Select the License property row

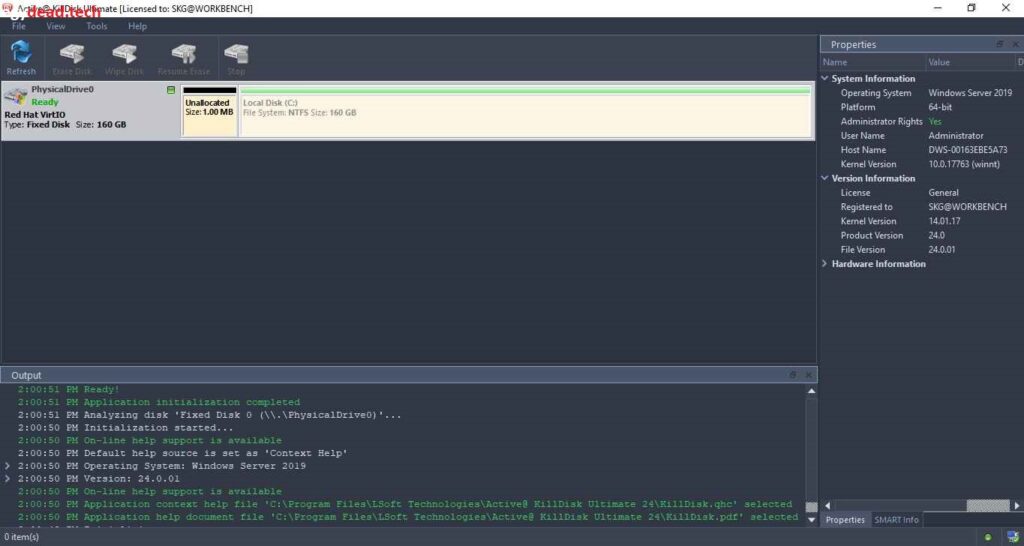point(921,193)
